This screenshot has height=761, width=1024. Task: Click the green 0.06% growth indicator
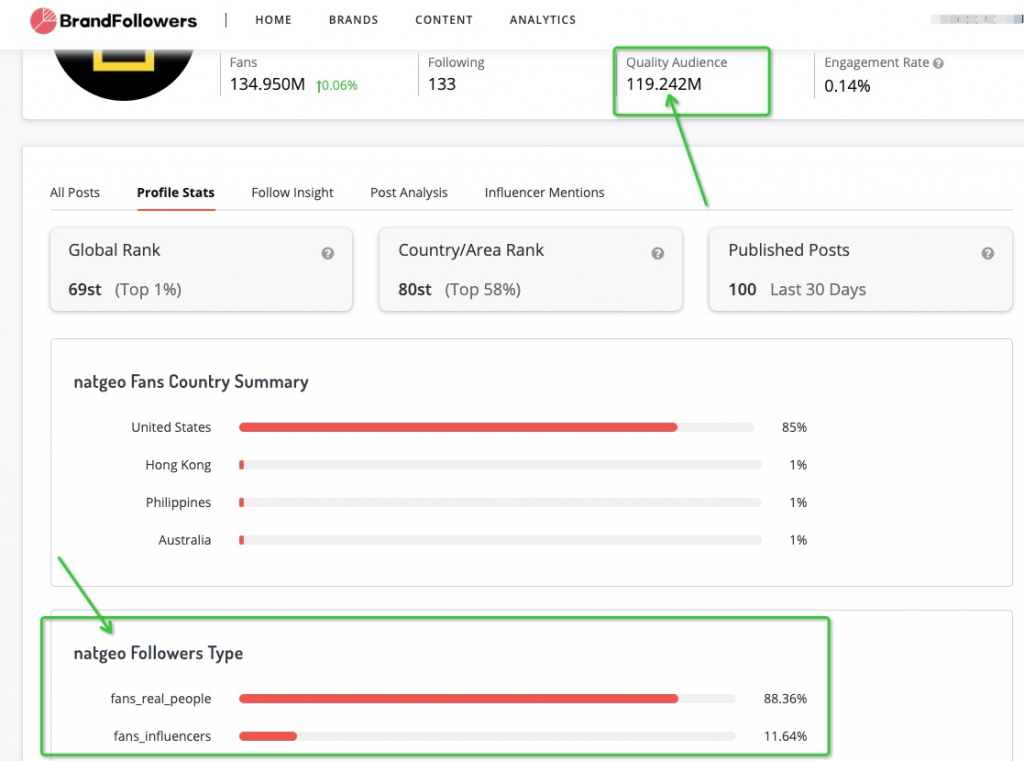337,86
